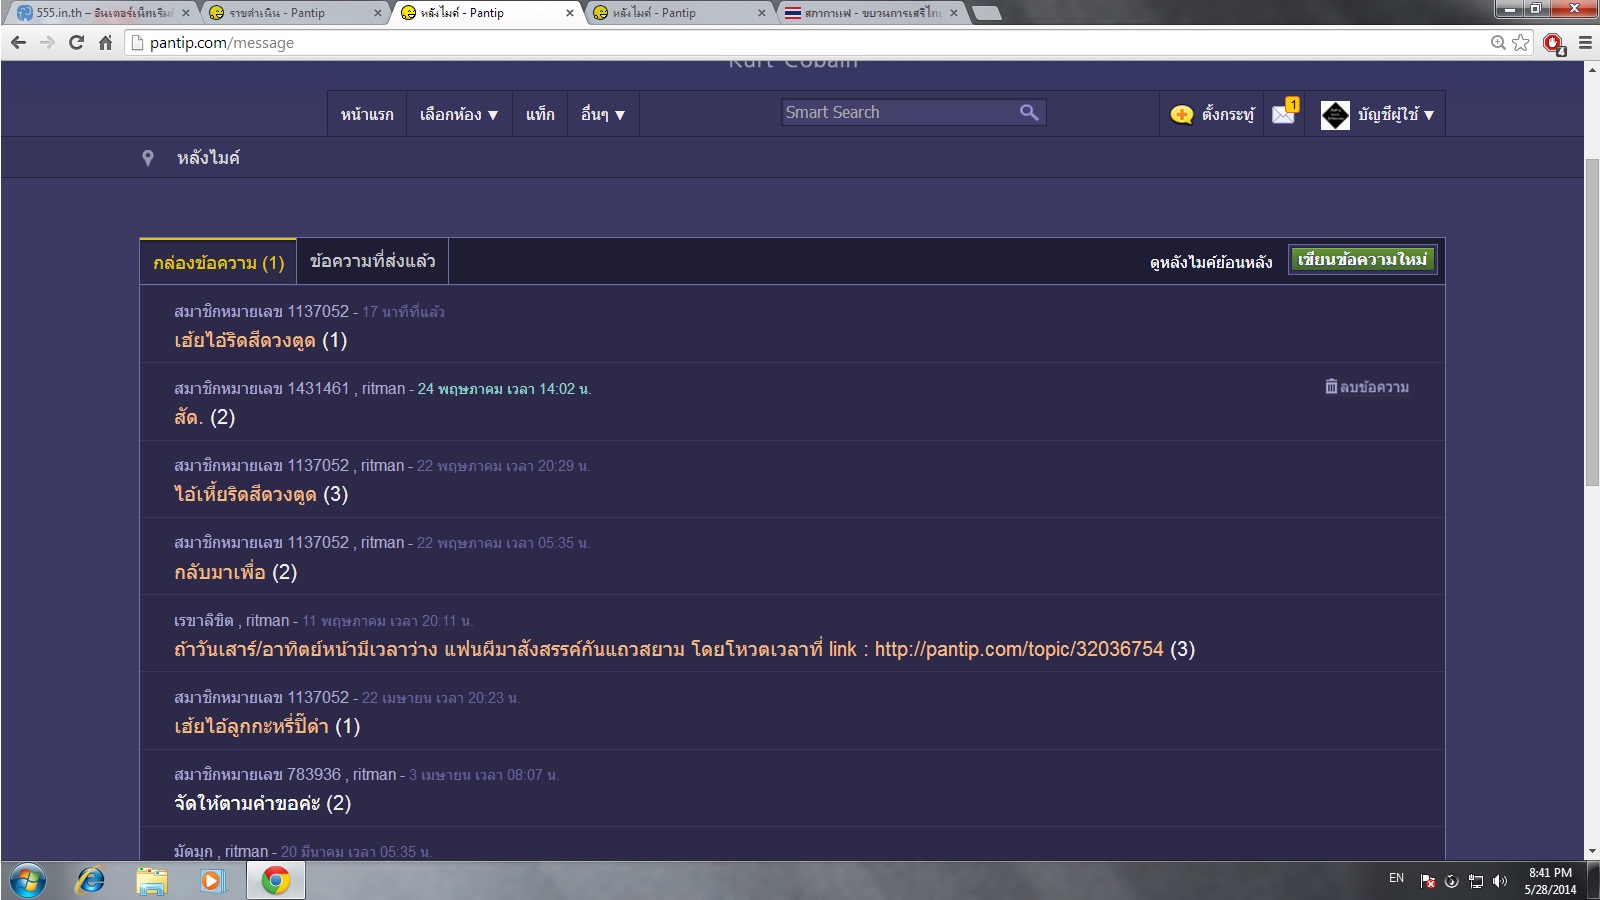Open Action Center flag tray icon
1600x900 pixels.
(x=1428, y=881)
